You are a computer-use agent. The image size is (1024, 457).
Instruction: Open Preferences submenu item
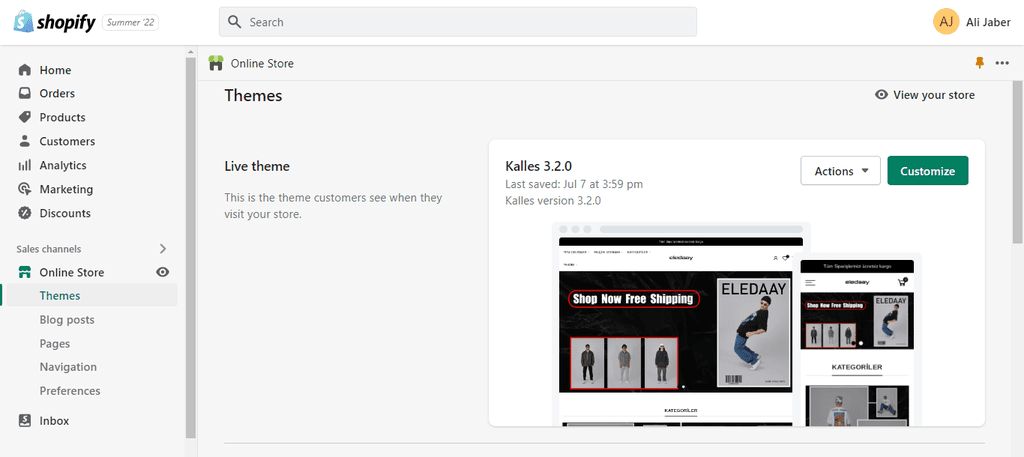coord(70,390)
